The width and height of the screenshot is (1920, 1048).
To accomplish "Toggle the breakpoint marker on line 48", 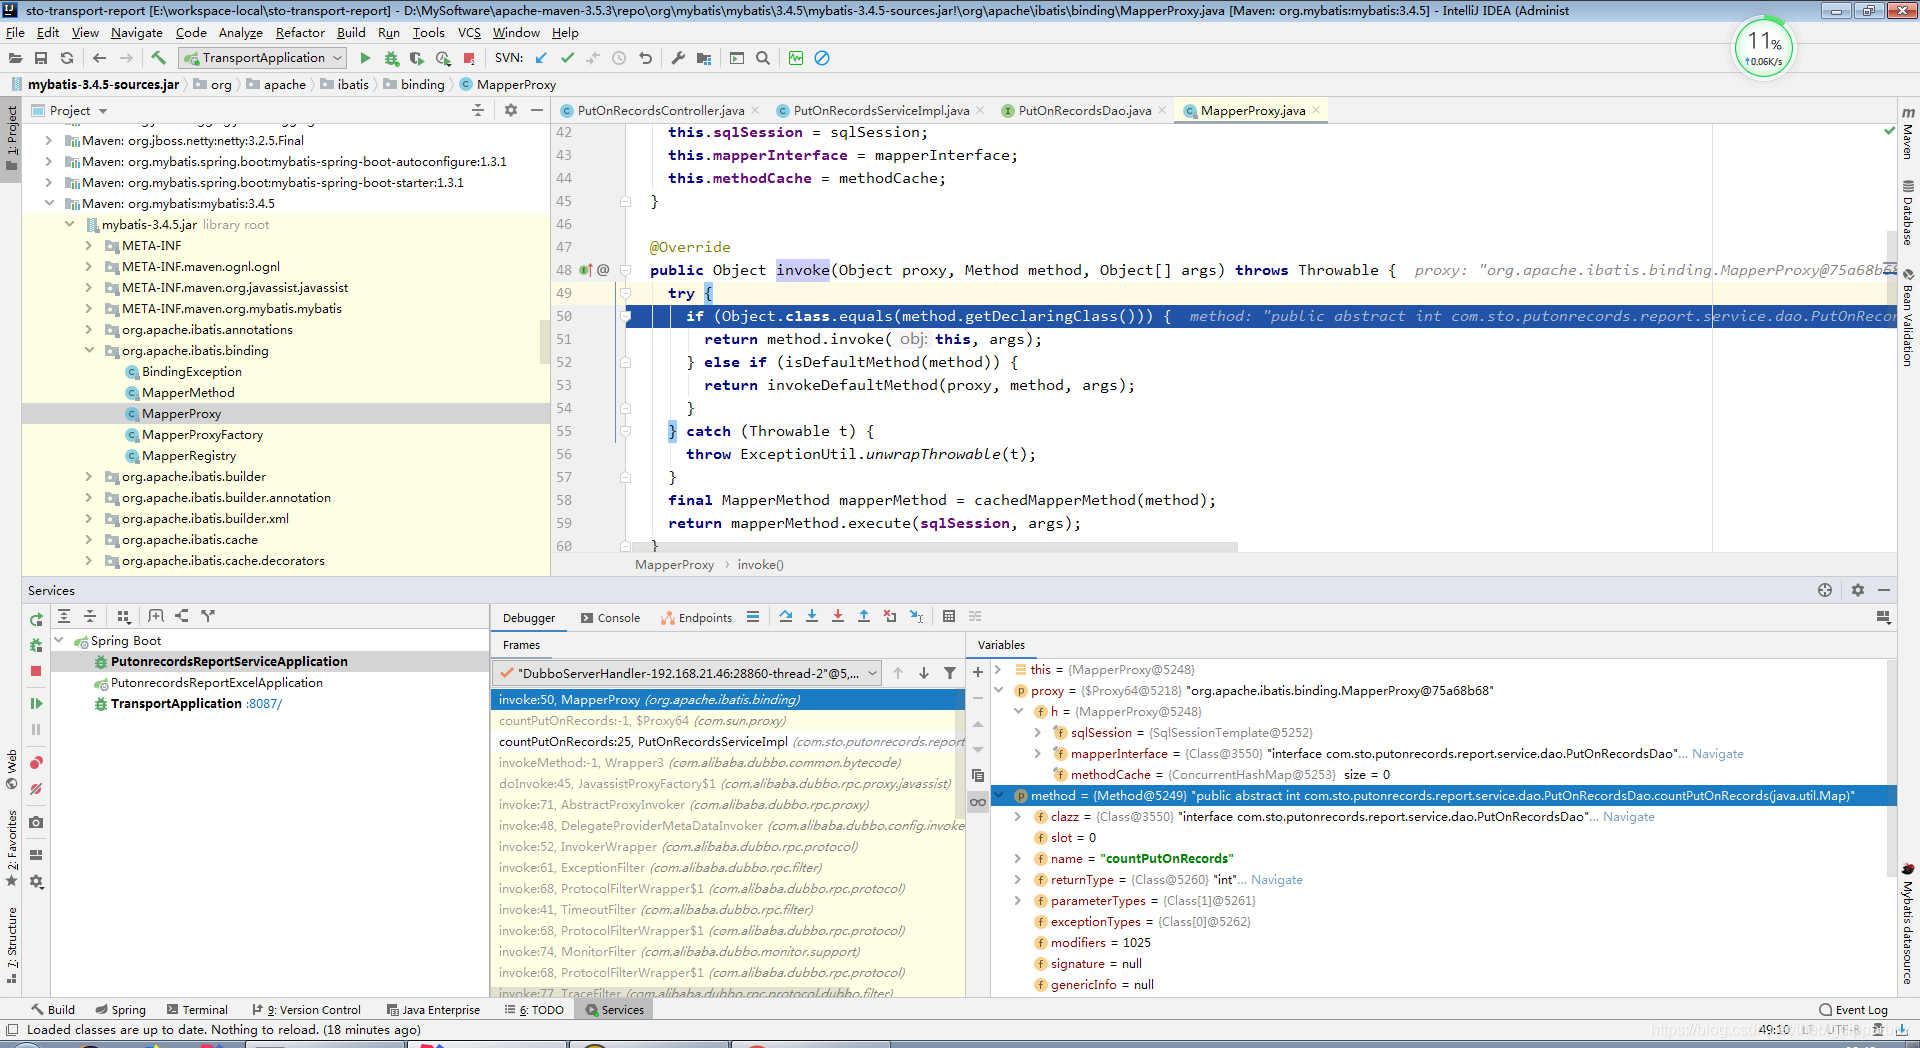I will [x=585, y=270].
